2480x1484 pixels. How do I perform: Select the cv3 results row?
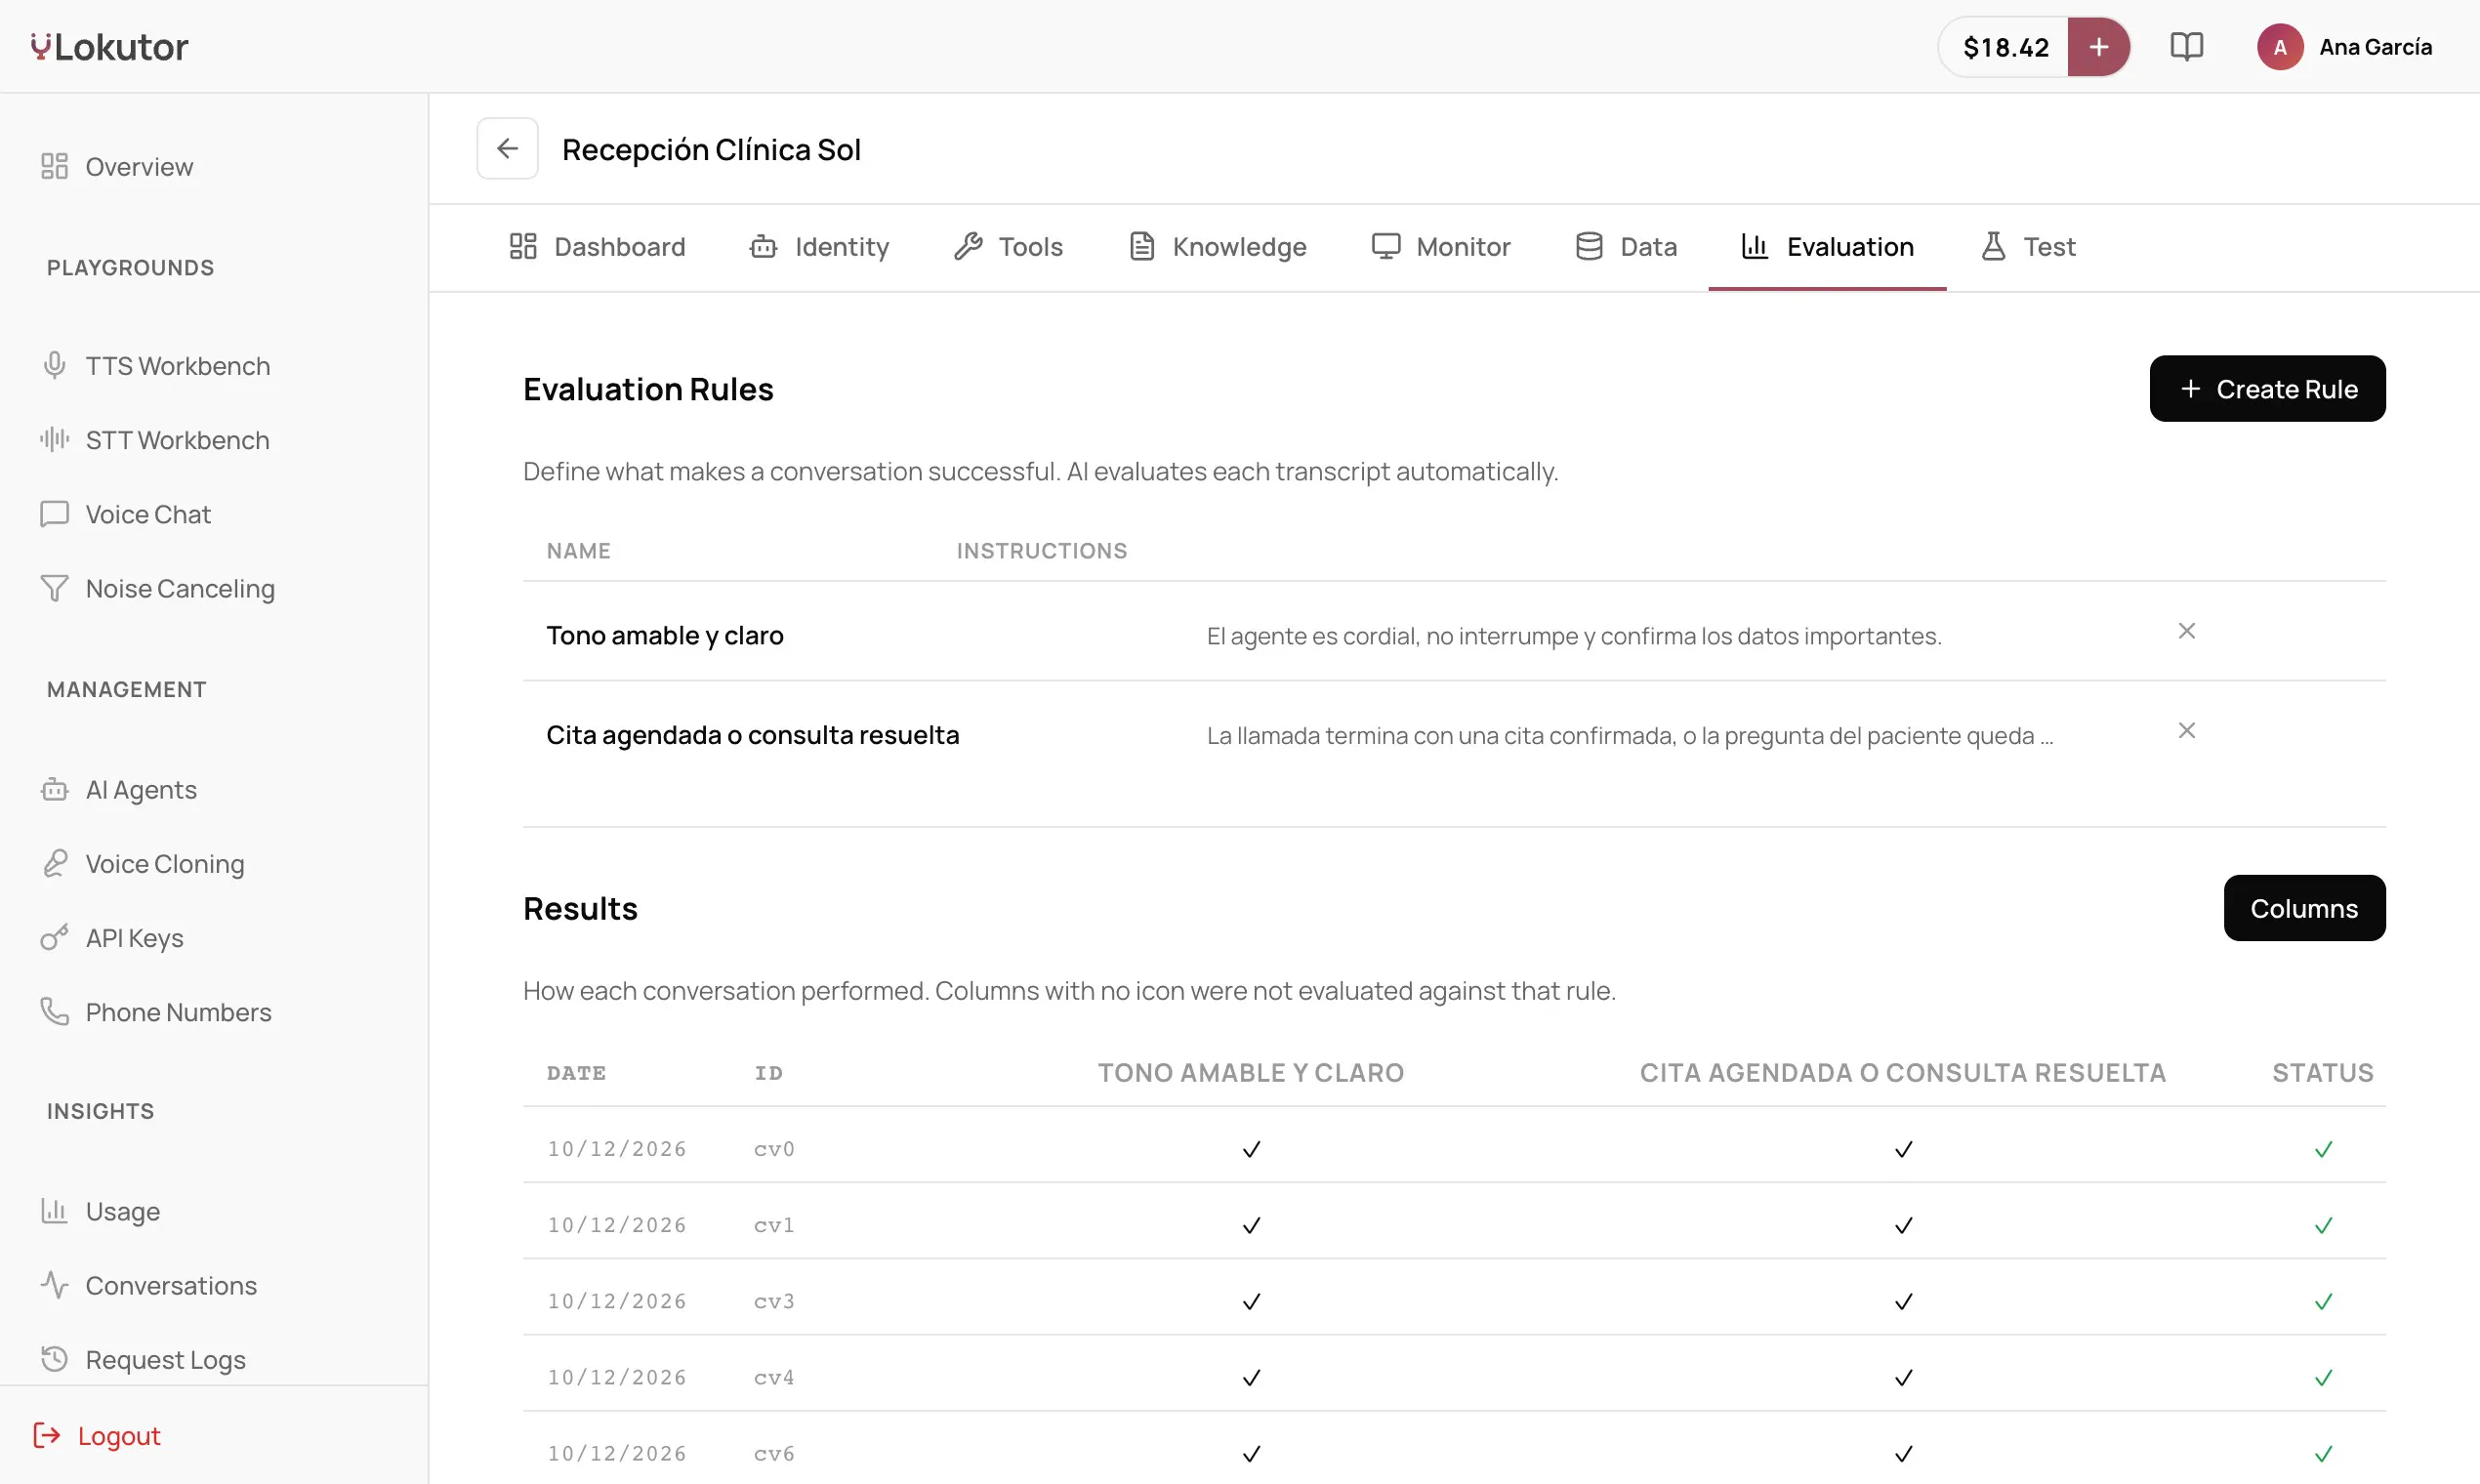point(1454,1301)
